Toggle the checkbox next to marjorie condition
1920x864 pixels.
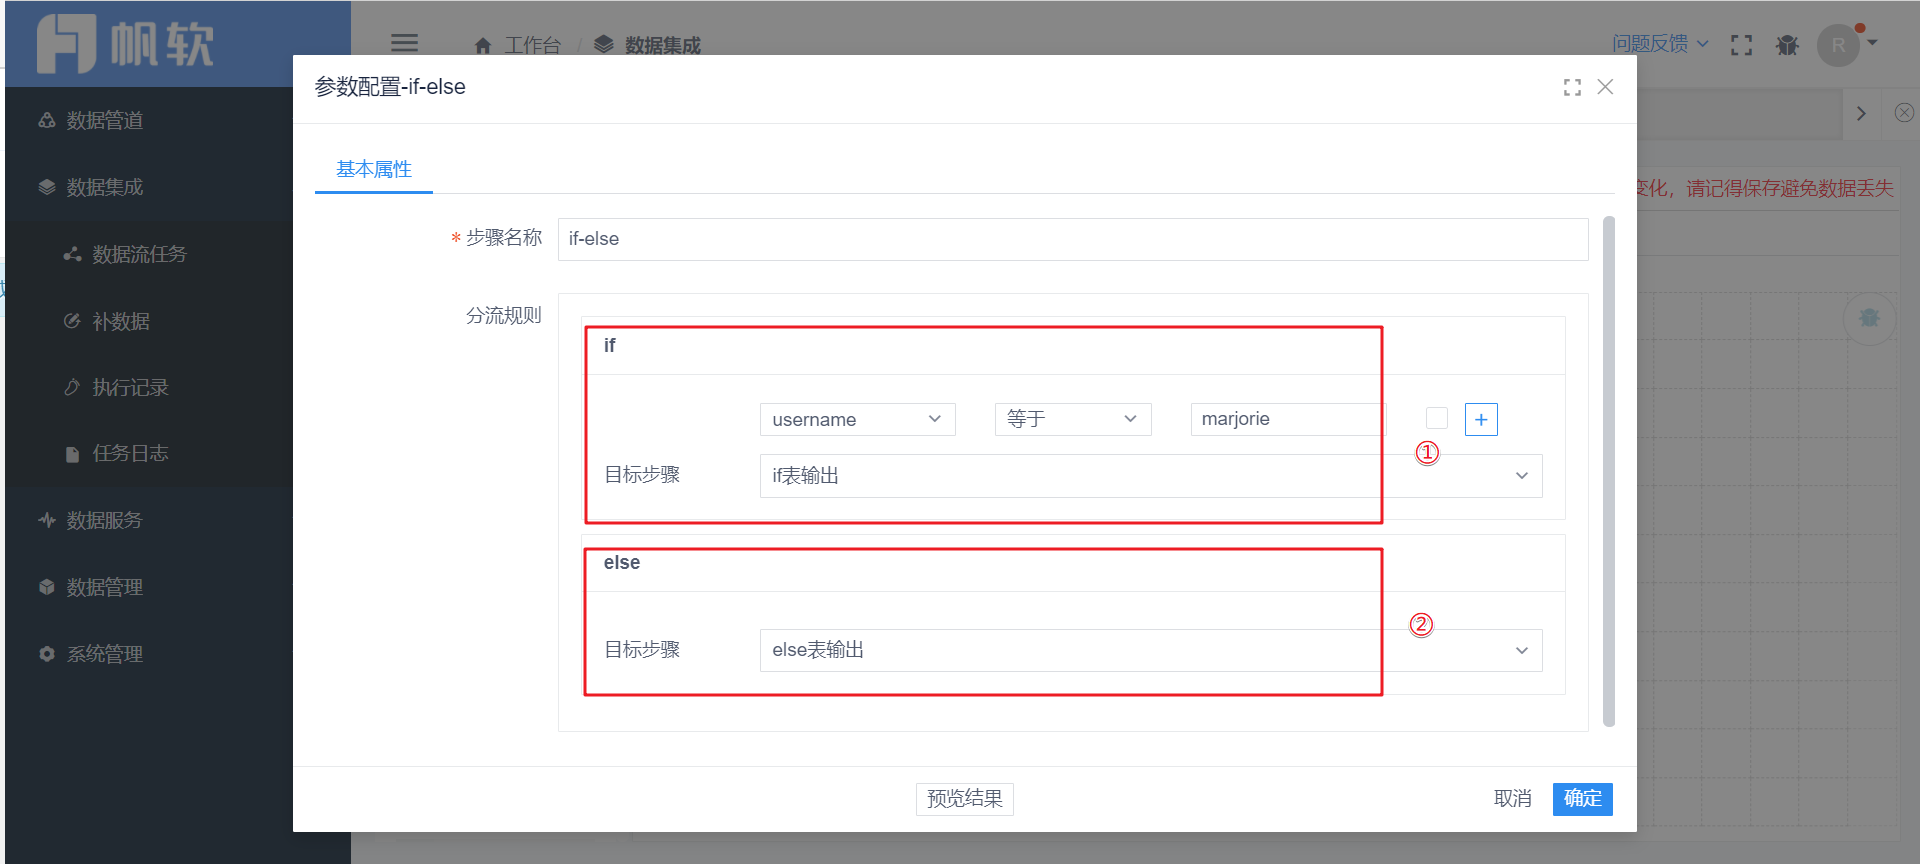pos(1437,418)
